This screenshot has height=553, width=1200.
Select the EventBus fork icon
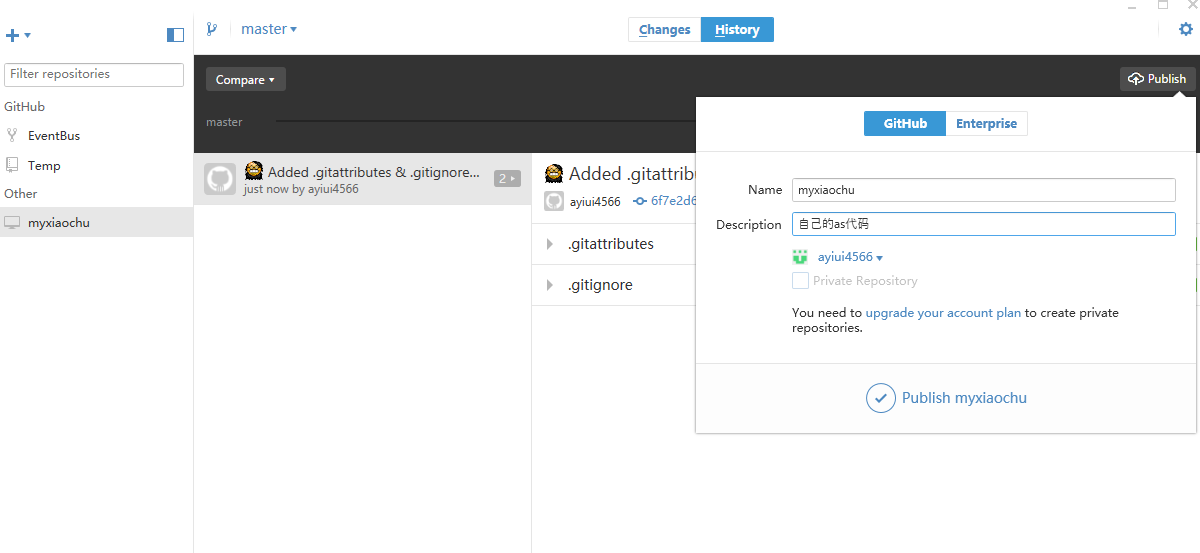[x=12, y=135]
